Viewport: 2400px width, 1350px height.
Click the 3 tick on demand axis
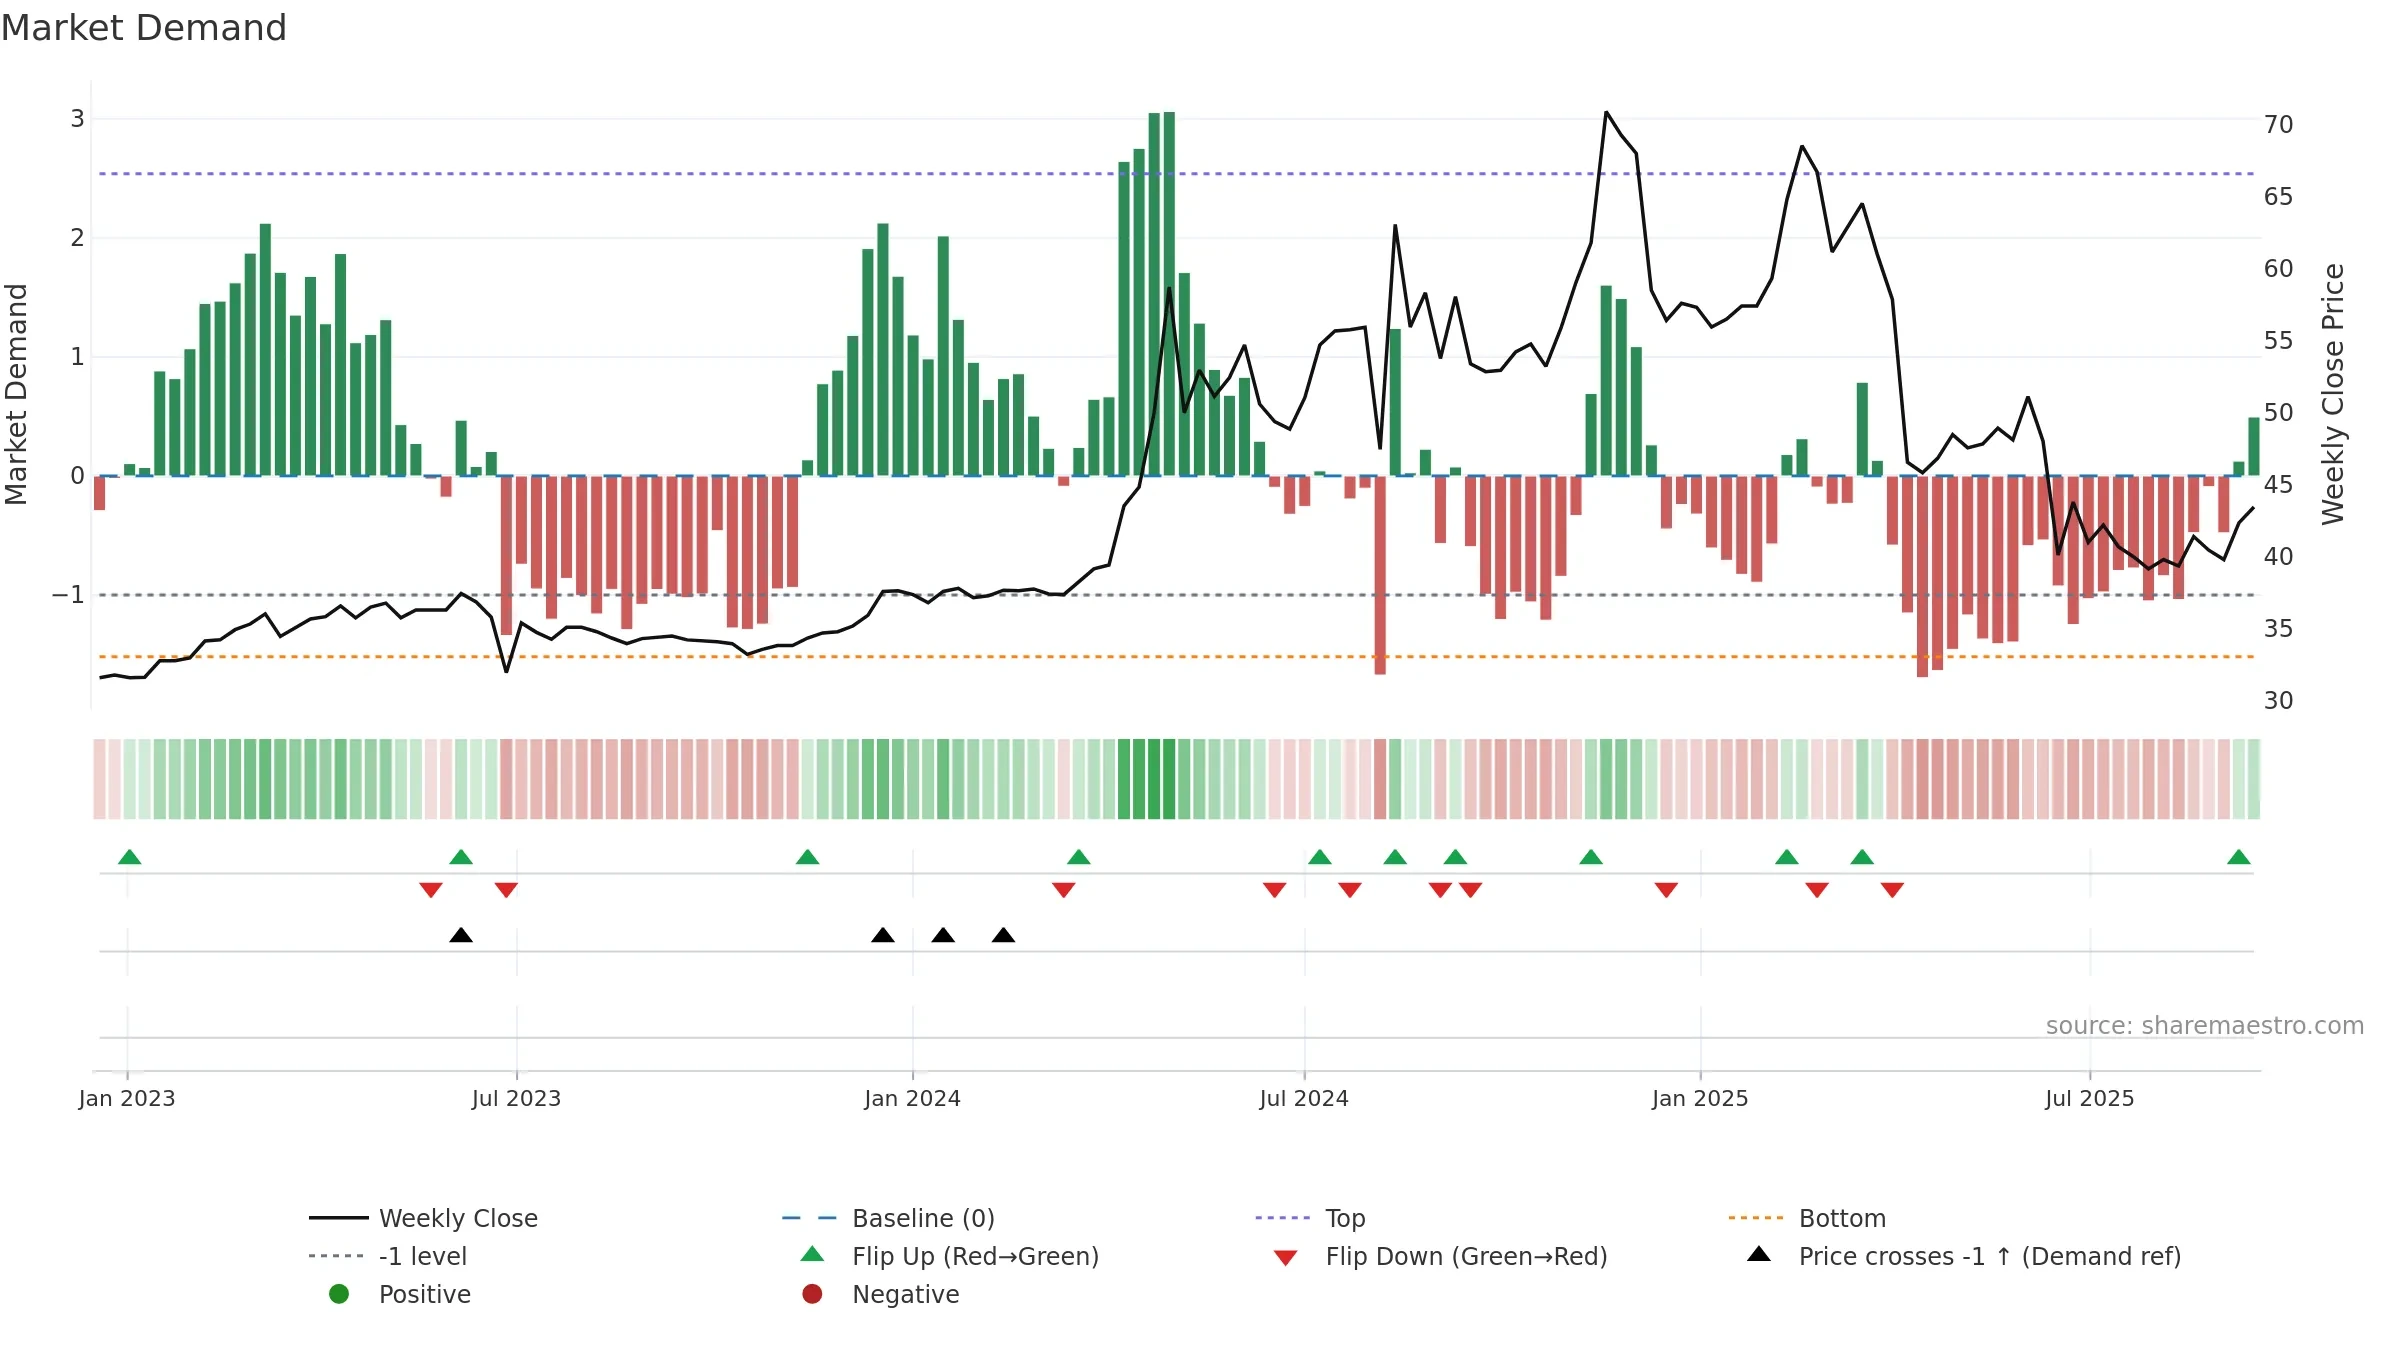[77, 119]
